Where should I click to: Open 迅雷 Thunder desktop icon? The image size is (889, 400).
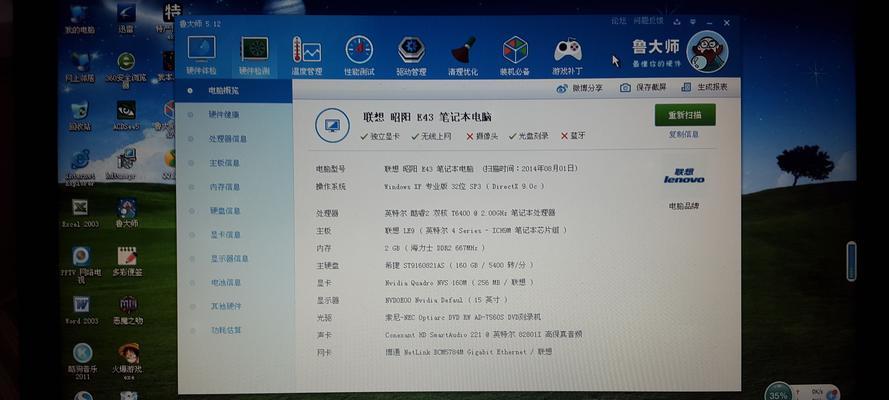pos(126,18)
